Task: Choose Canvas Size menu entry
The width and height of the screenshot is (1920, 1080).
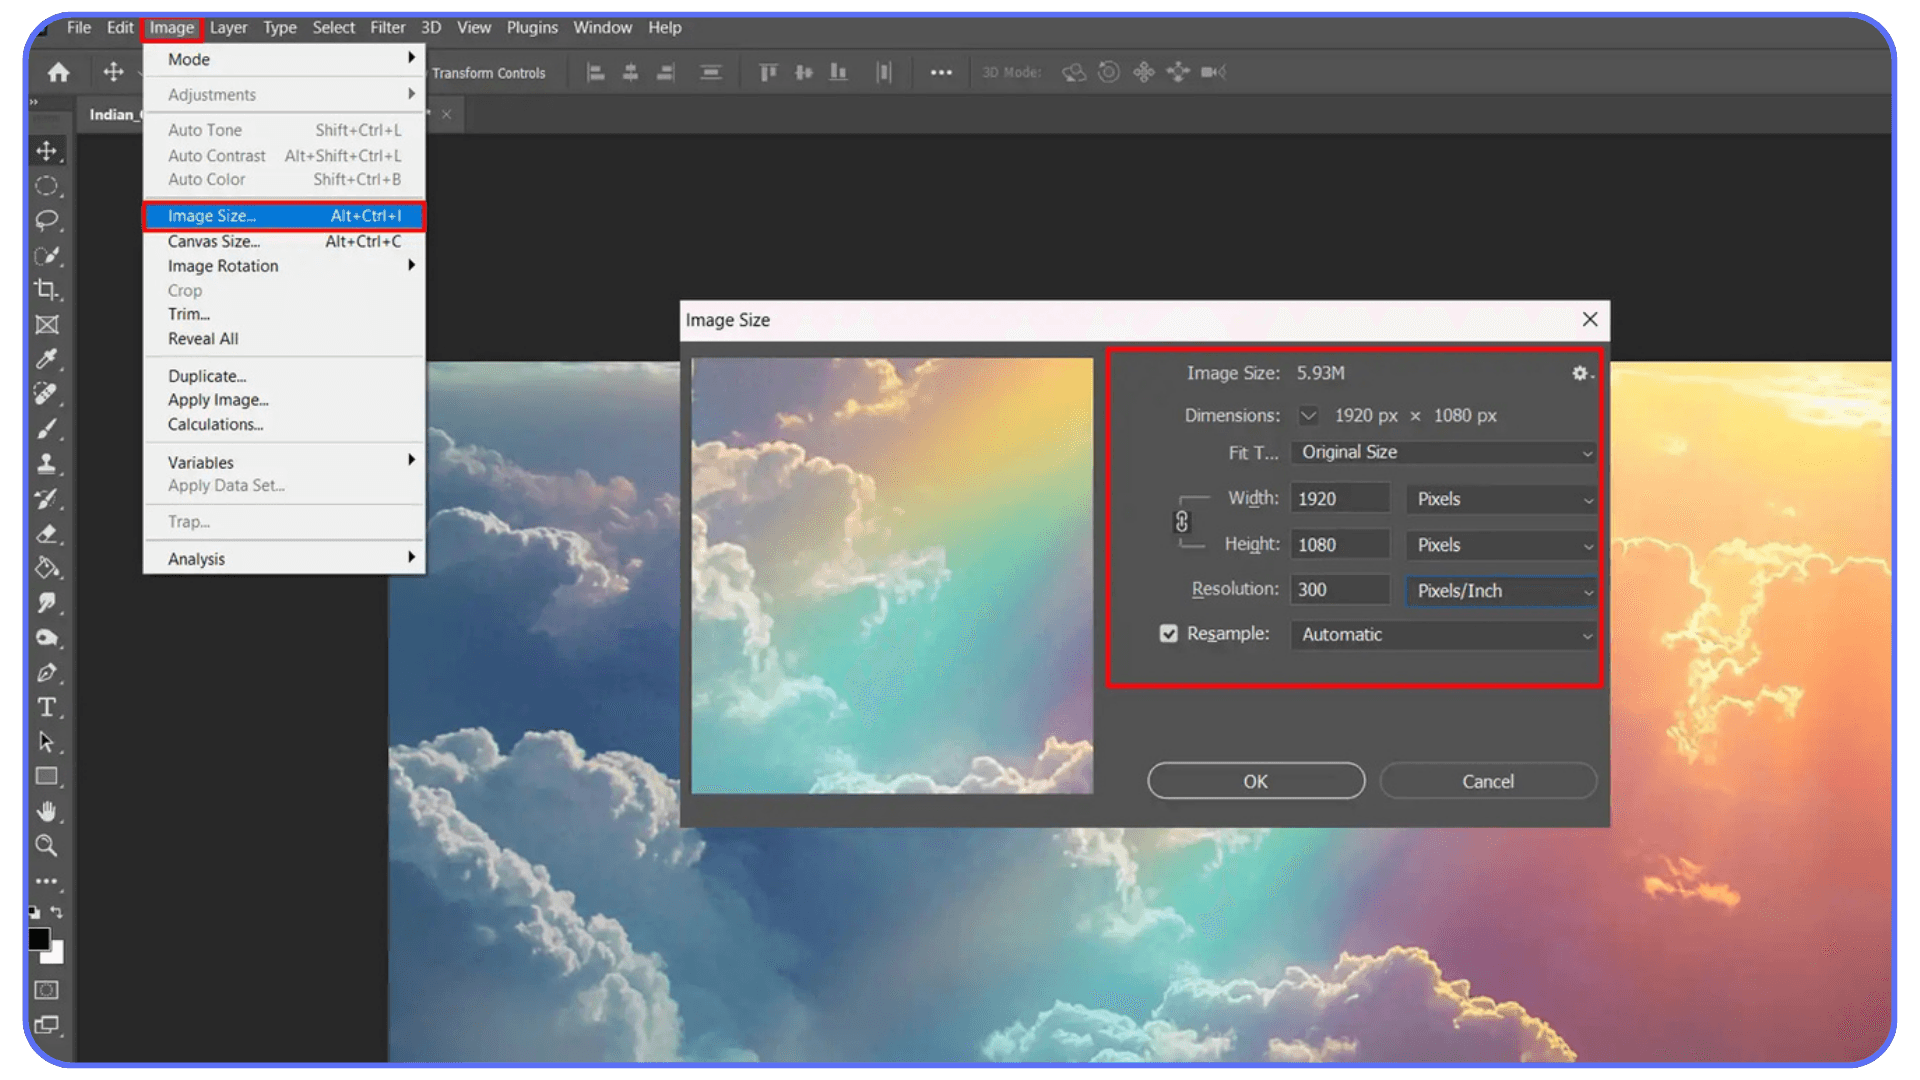Action: pyautogui.click(x=284, y=241)
